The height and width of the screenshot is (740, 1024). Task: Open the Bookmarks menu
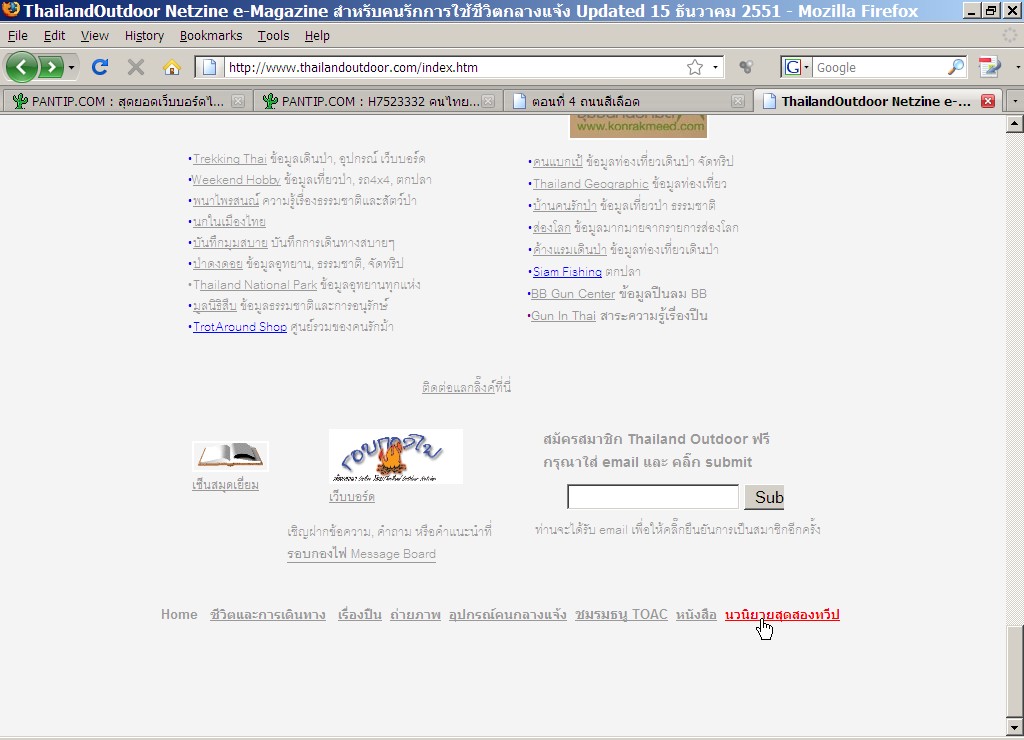pyautogui.click(x=211, y=36)
